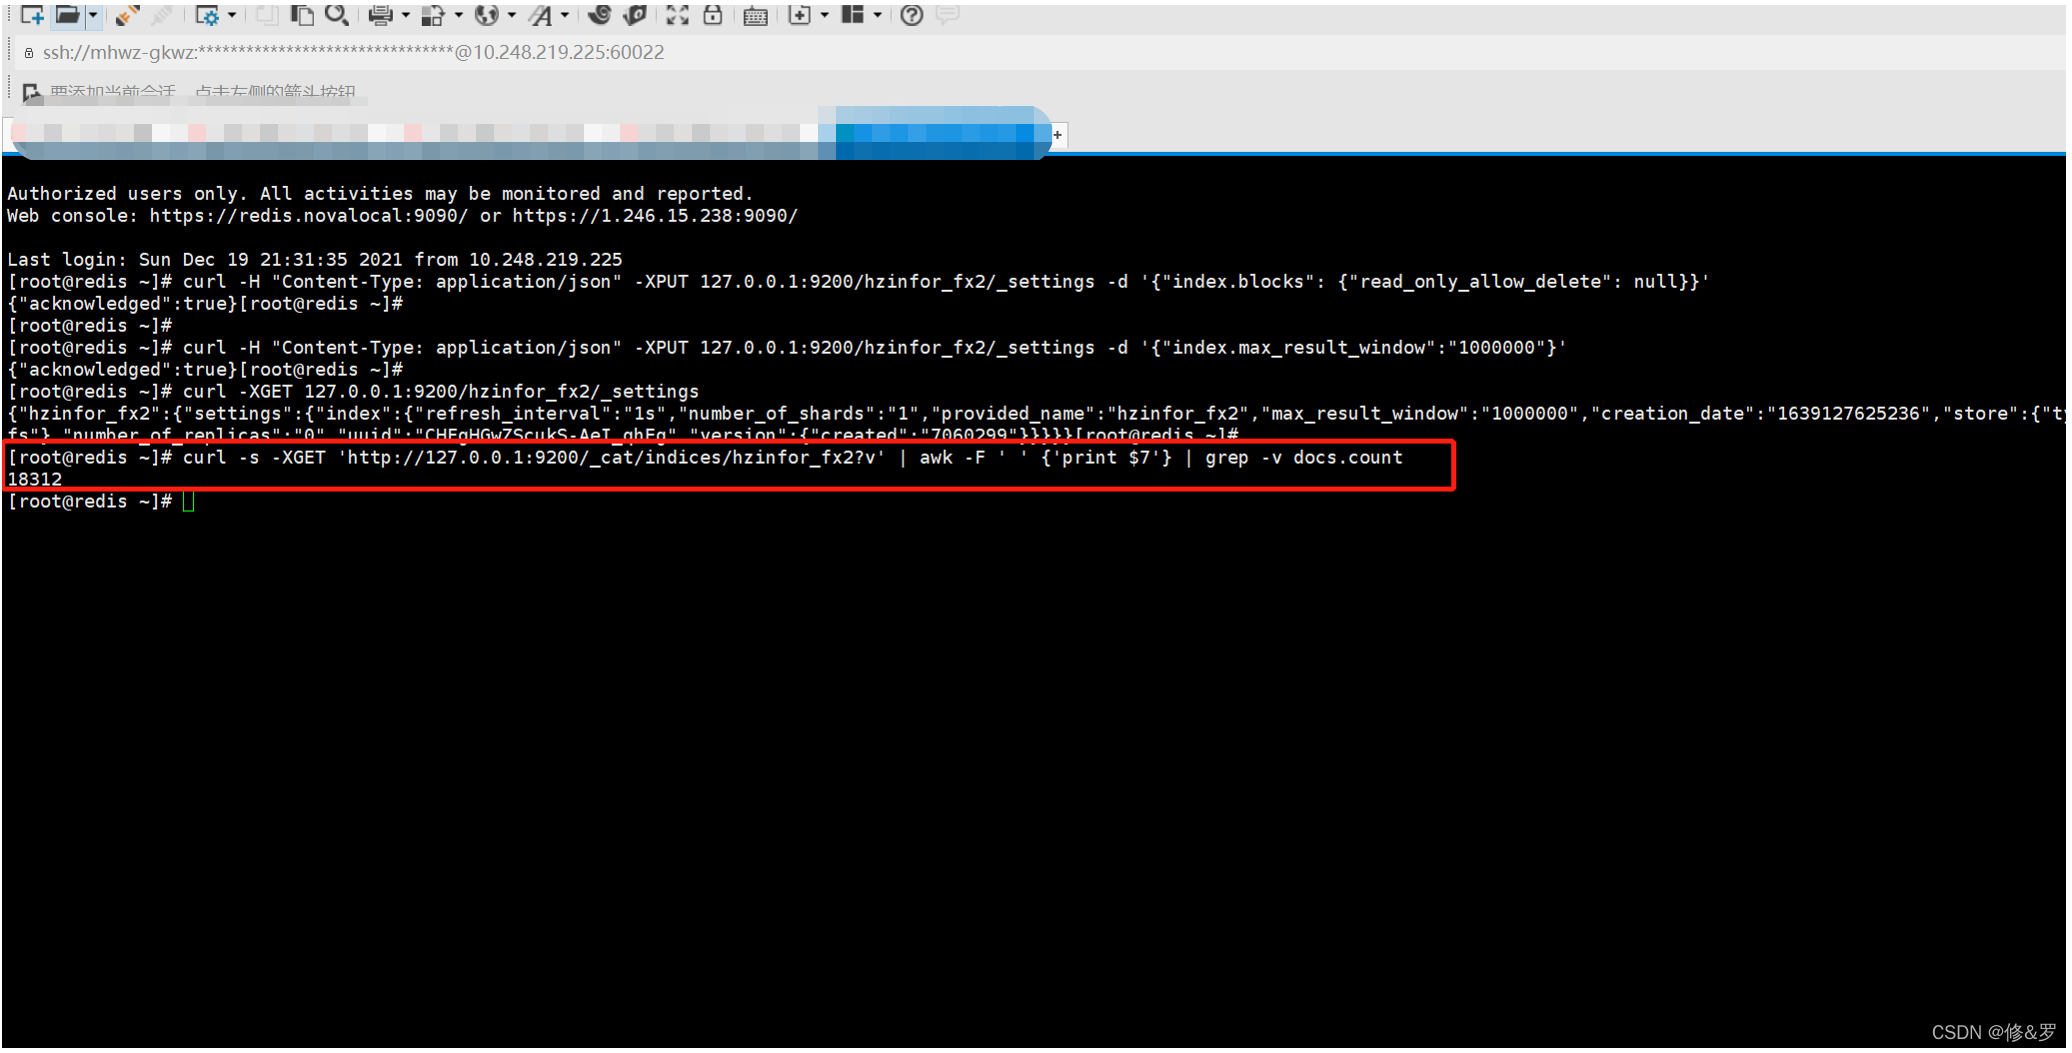Launch Xftp with the green swirl icon
Screen dimensions: 2072x1053
tap(599, 15)
